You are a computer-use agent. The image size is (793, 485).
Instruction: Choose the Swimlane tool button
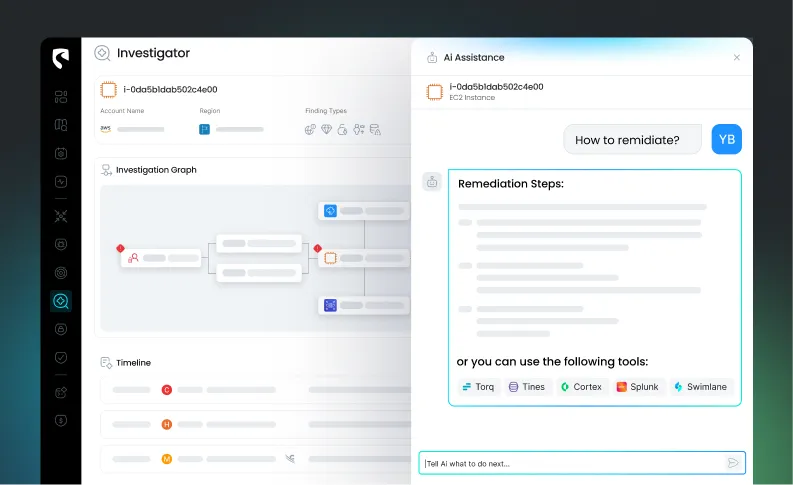[701, 387]
